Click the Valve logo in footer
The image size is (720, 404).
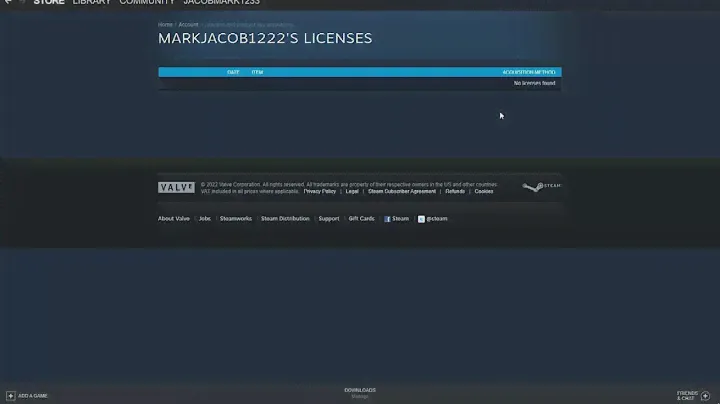[x=176, y=187]
